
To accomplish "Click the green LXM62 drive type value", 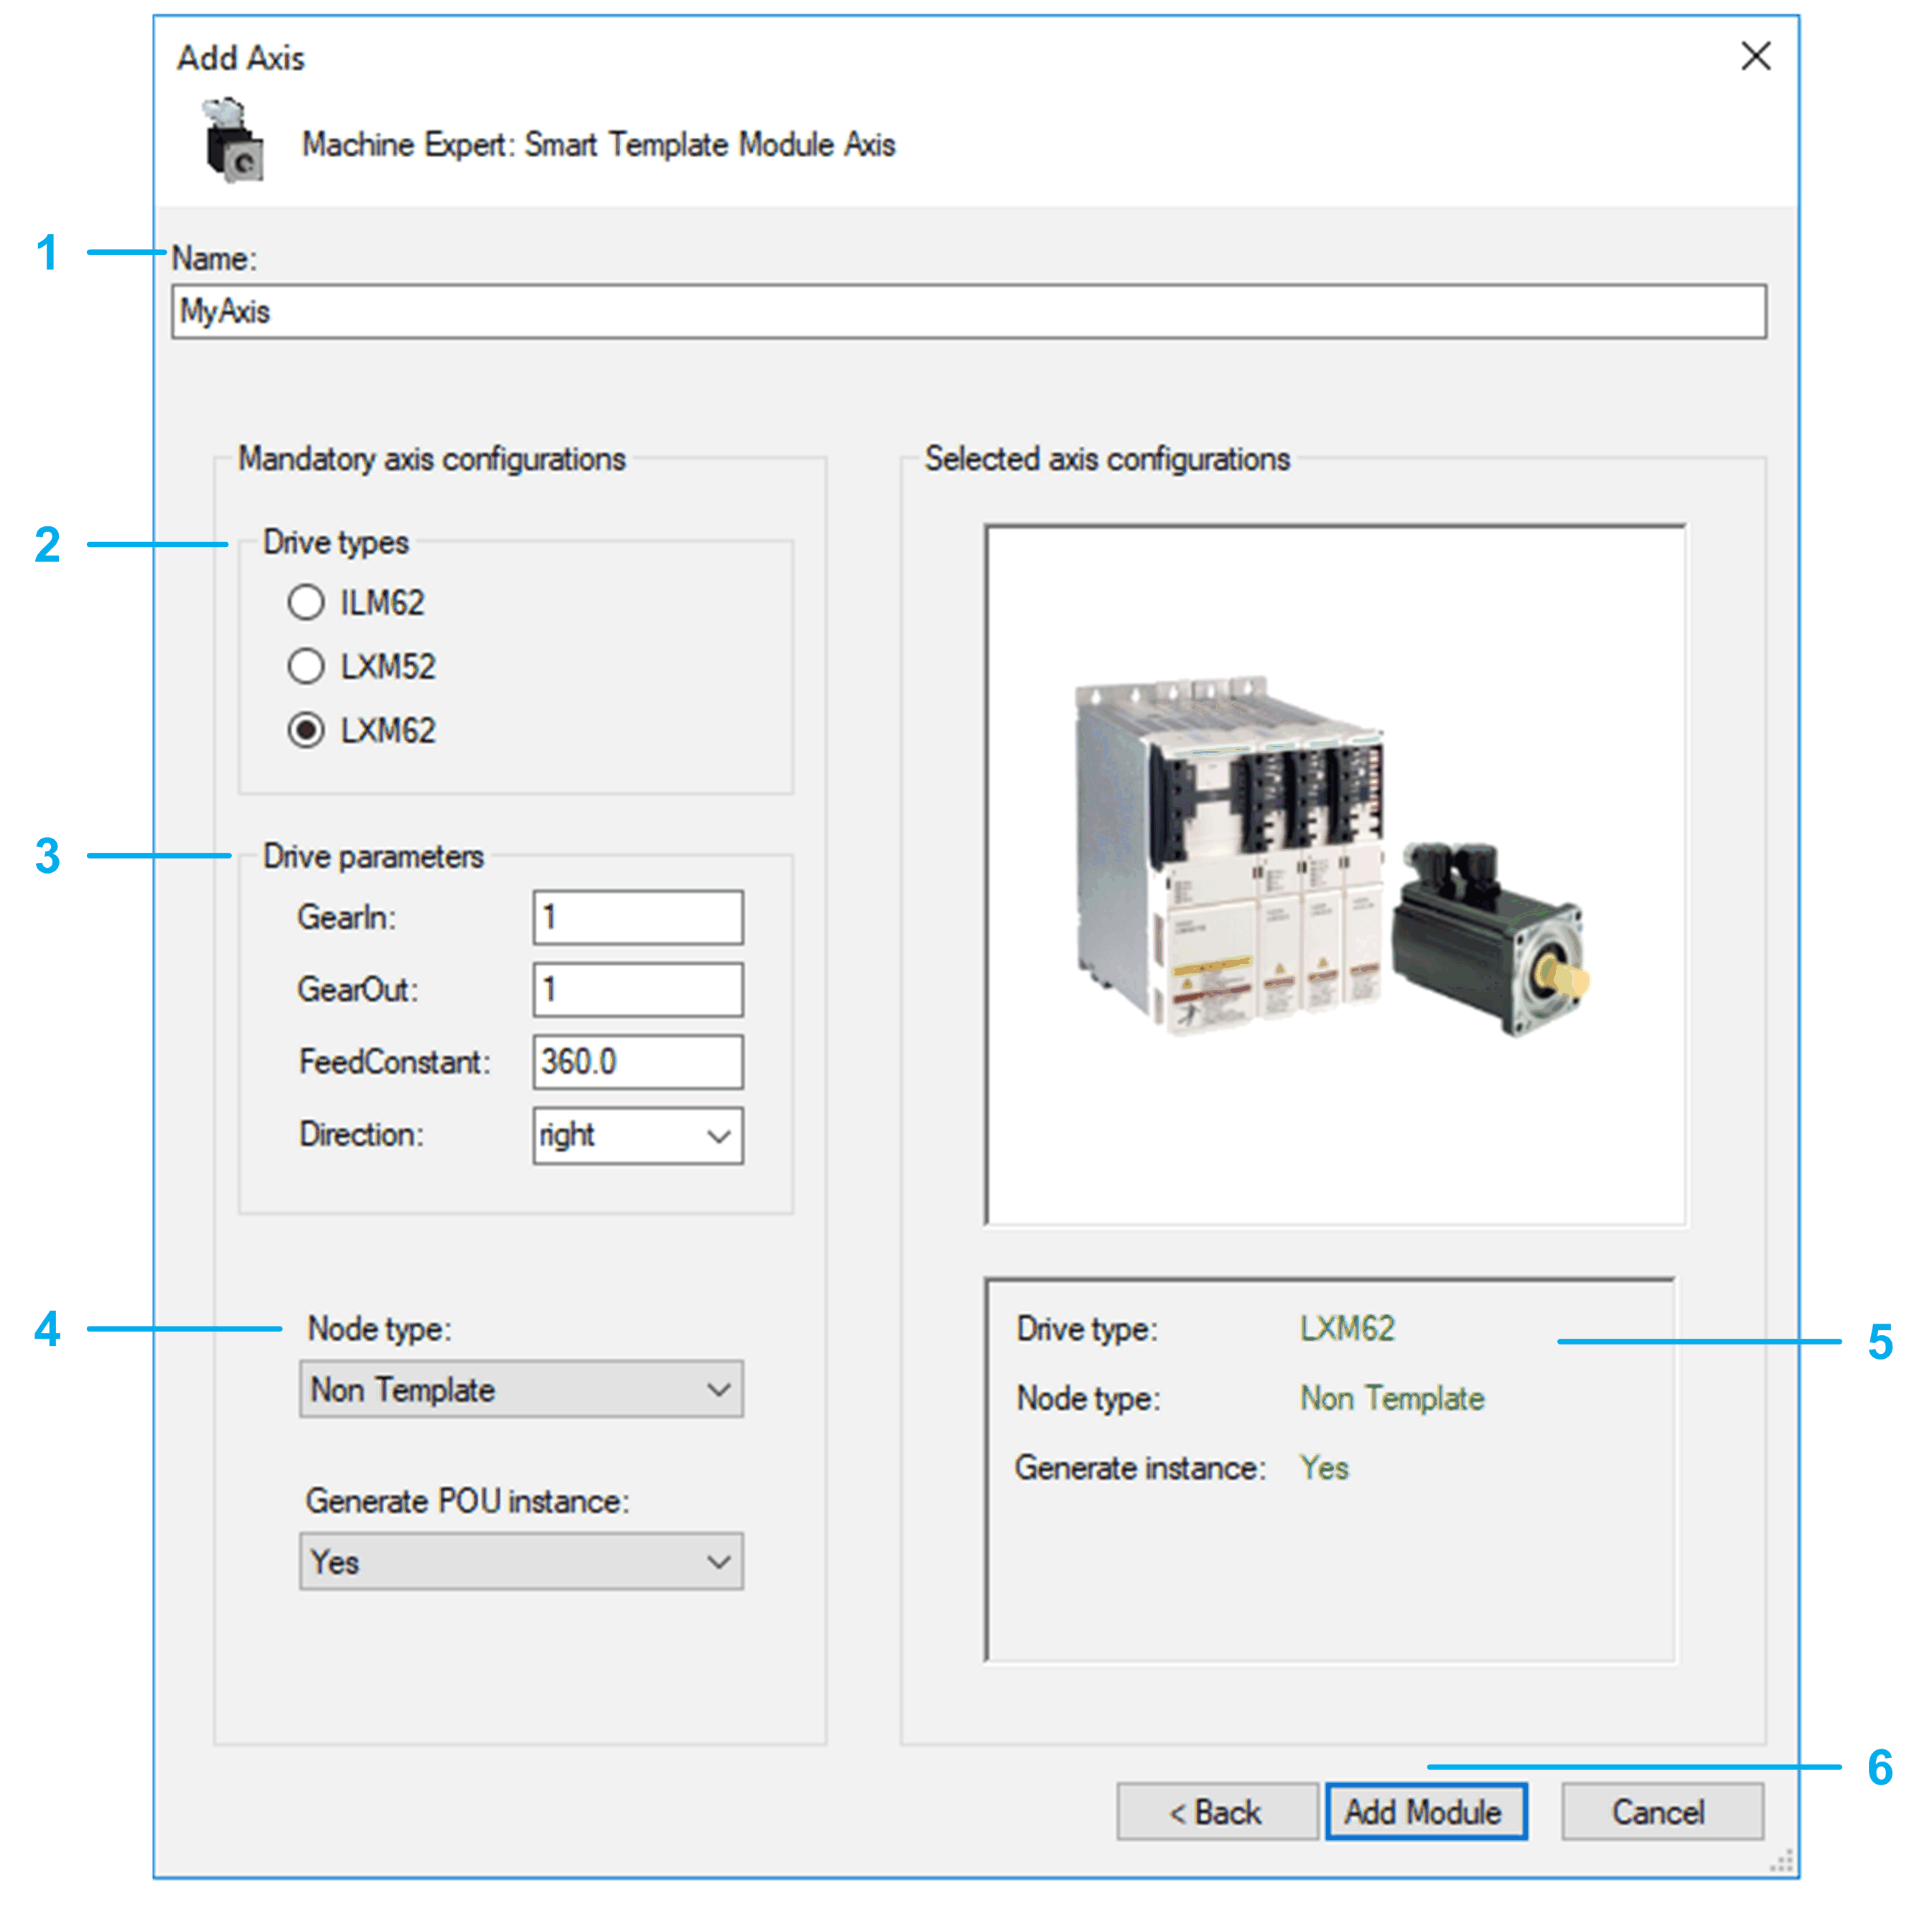I will 1347,1328.
